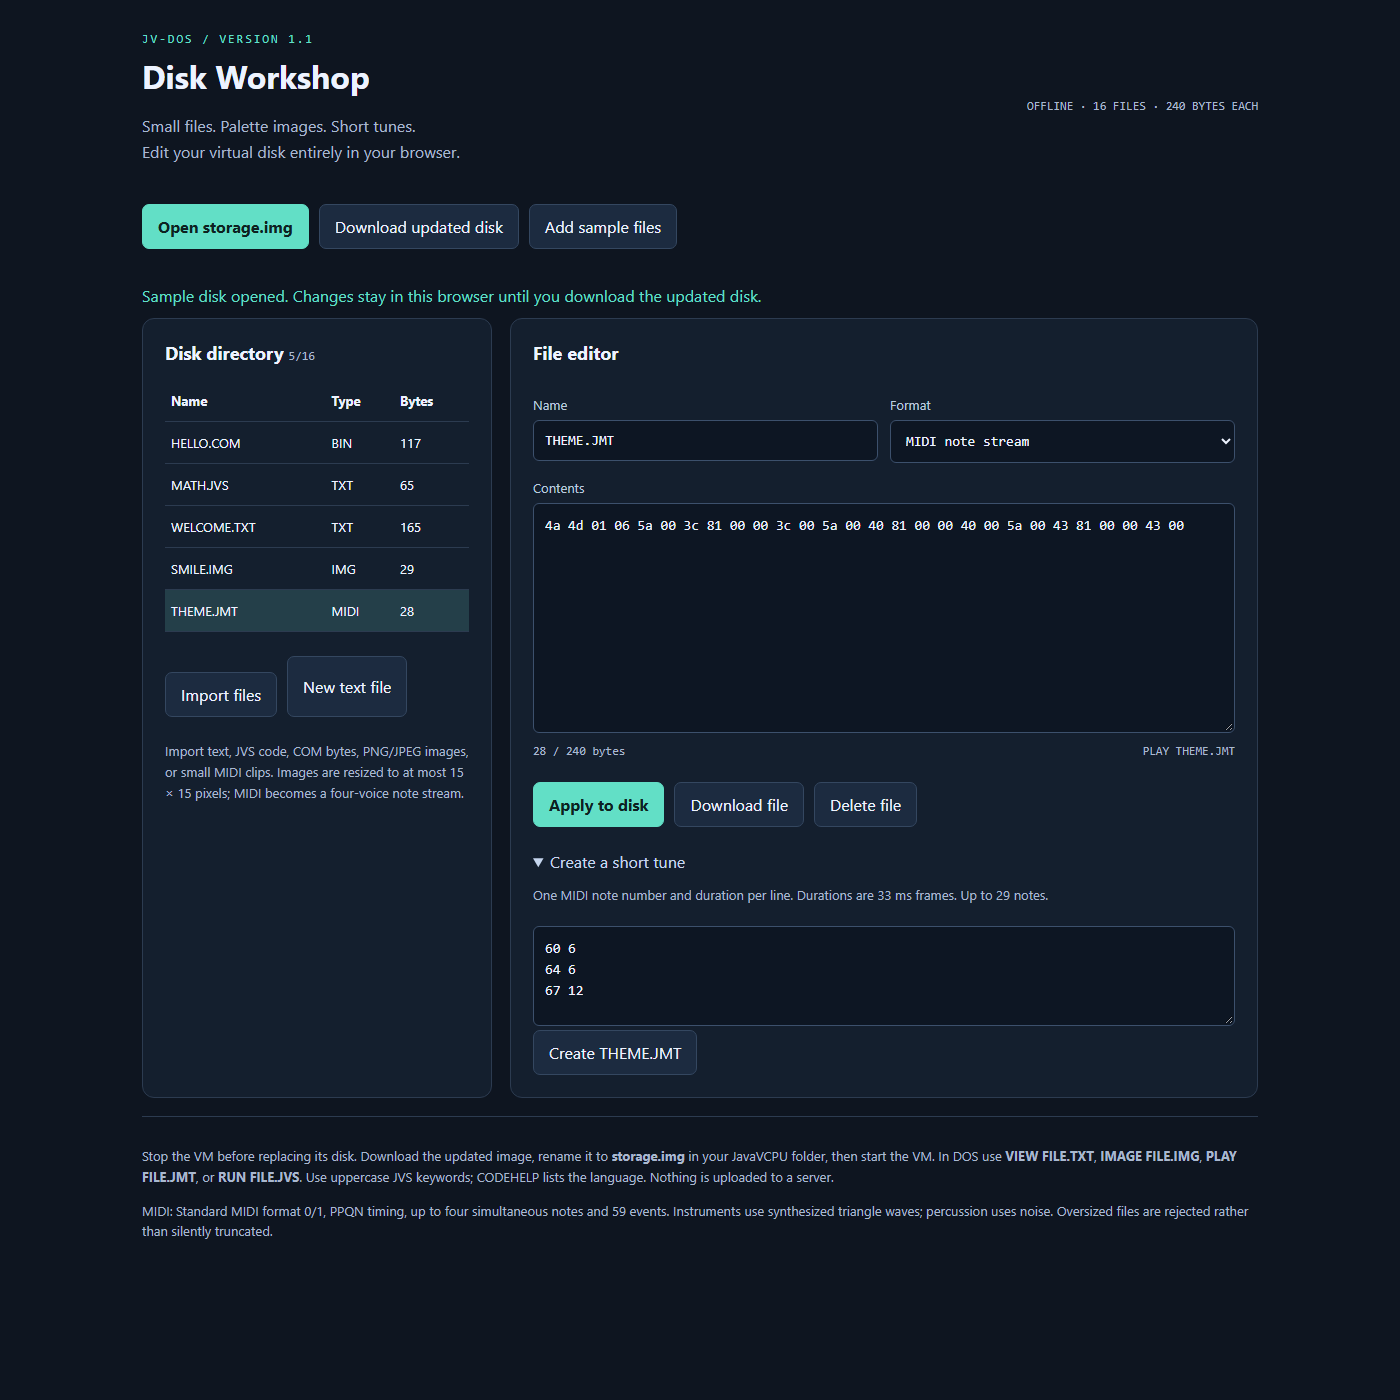Select HELLO.COM in the disk directory
The width and height of the screenshot is (1400, 1400).
[317, 443]
